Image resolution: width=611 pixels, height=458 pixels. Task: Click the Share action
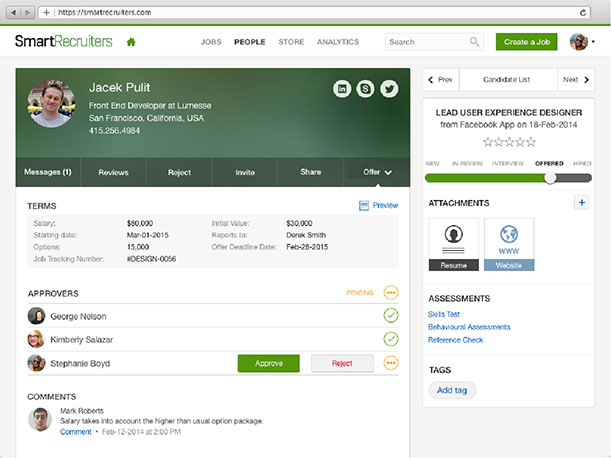(311, 172)
